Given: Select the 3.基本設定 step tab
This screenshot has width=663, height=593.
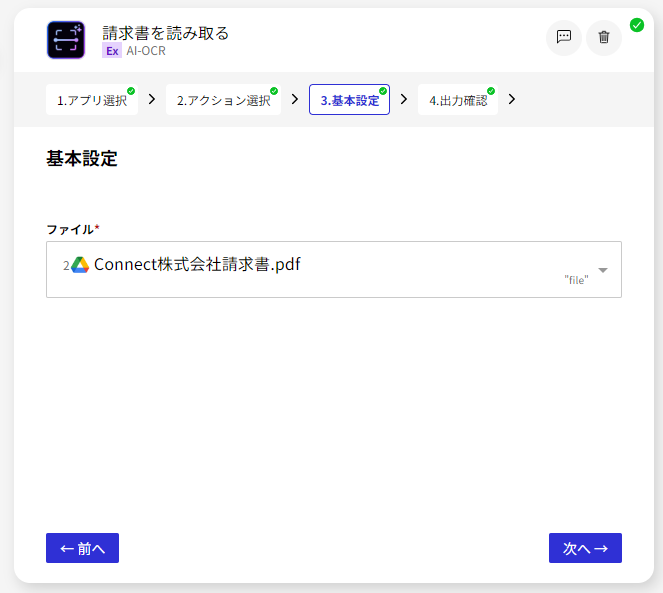Looking at the screenshot, I should (349, 100).
